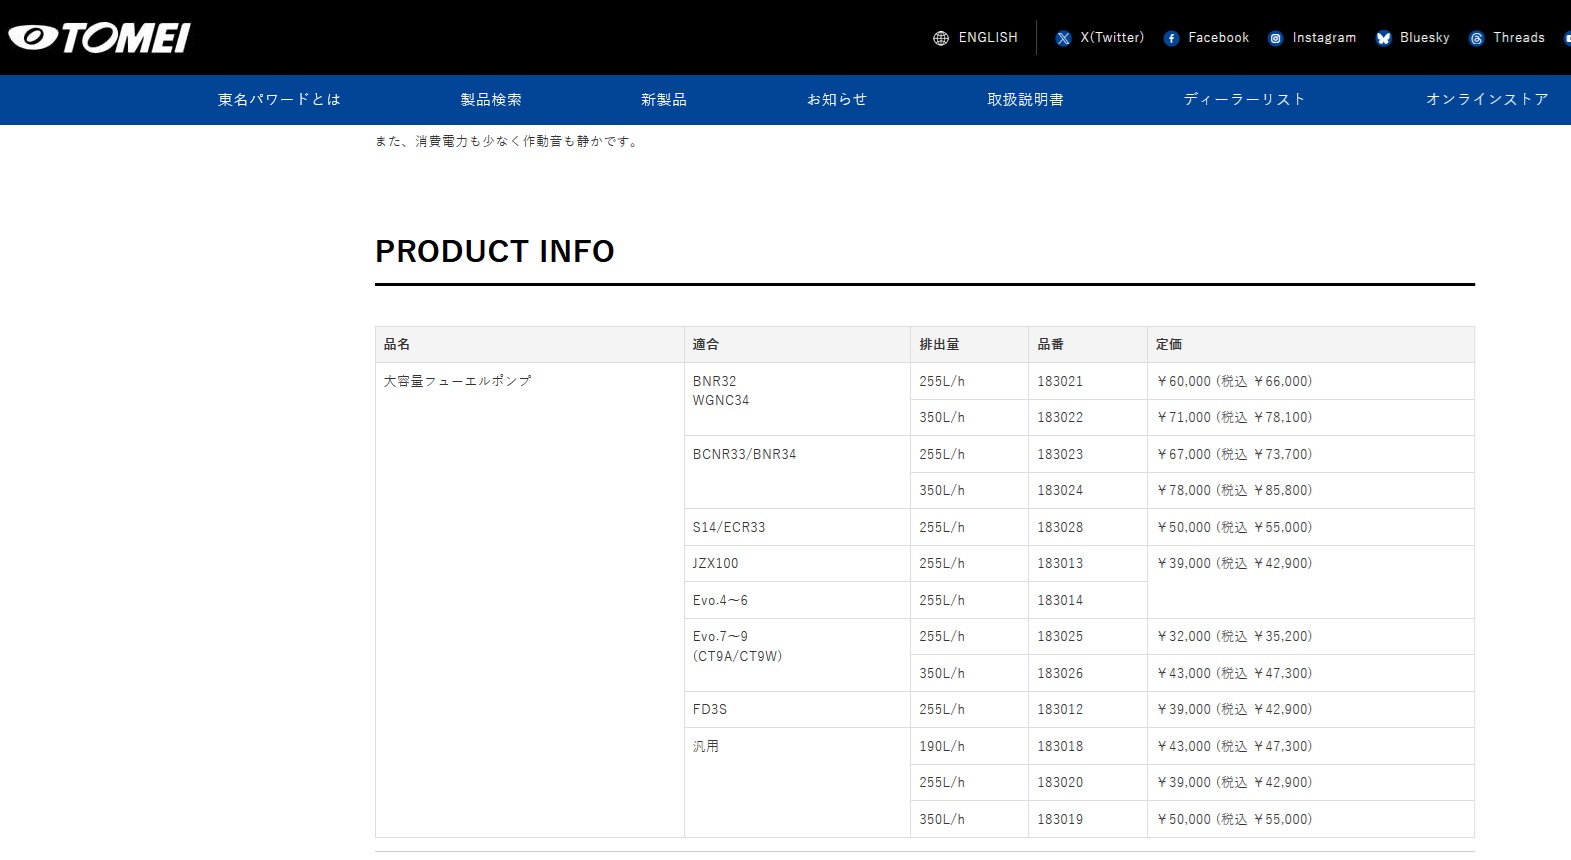Click the JZX100 fitment cell

click(x=797, y=563)
